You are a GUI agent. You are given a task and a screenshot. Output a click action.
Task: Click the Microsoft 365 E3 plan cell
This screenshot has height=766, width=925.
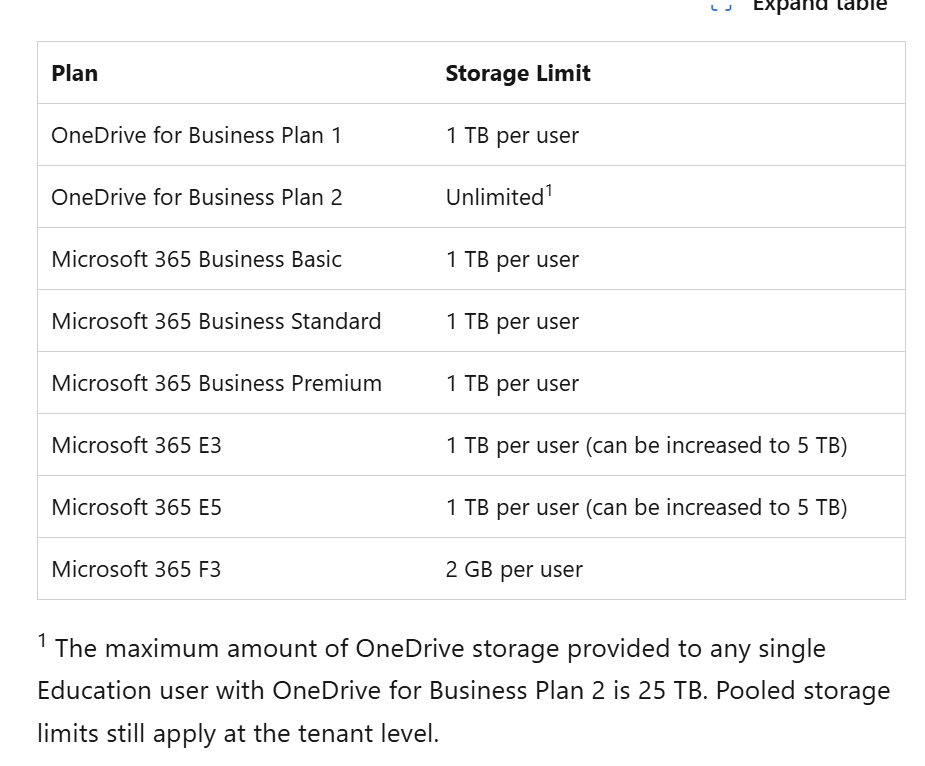pyautogui.click(x=137, y=445)
